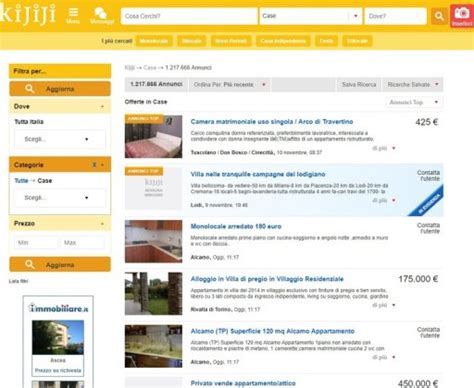Remove the Categorie filter with the X
Image resolution: width=474 pixels, height=388 pixels.
tap(94, 165)
